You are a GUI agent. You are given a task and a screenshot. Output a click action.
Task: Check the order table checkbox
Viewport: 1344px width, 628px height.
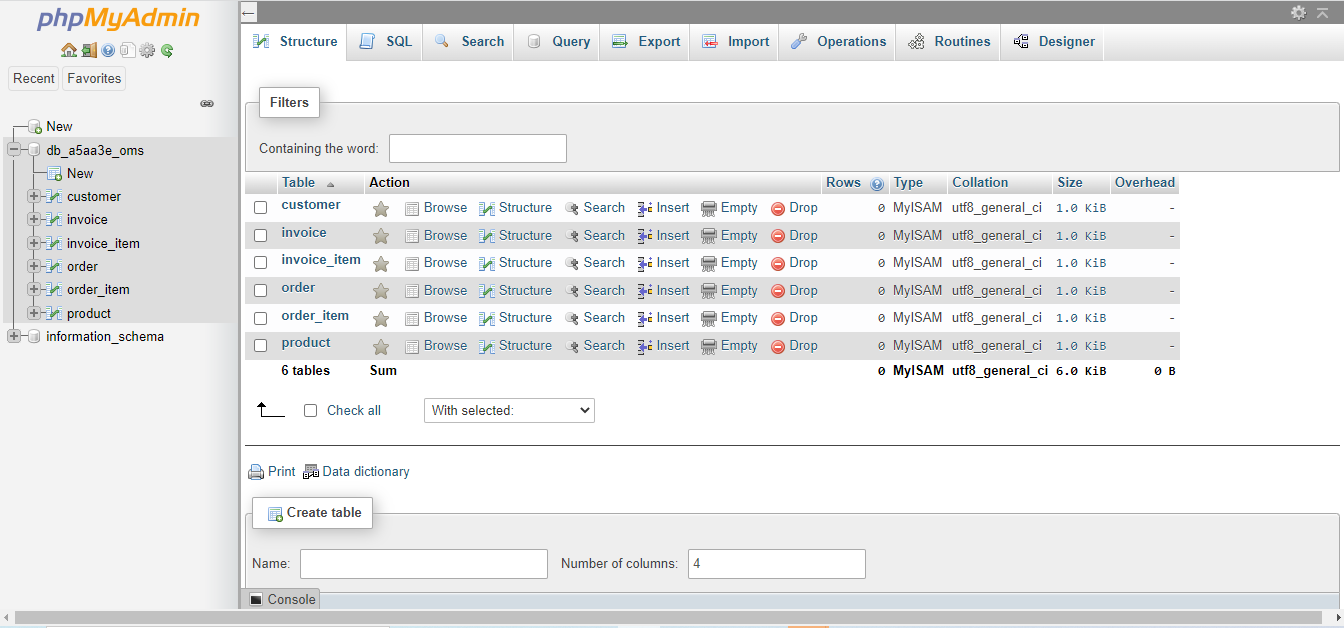pyautogui.click(x=261, y=291)
